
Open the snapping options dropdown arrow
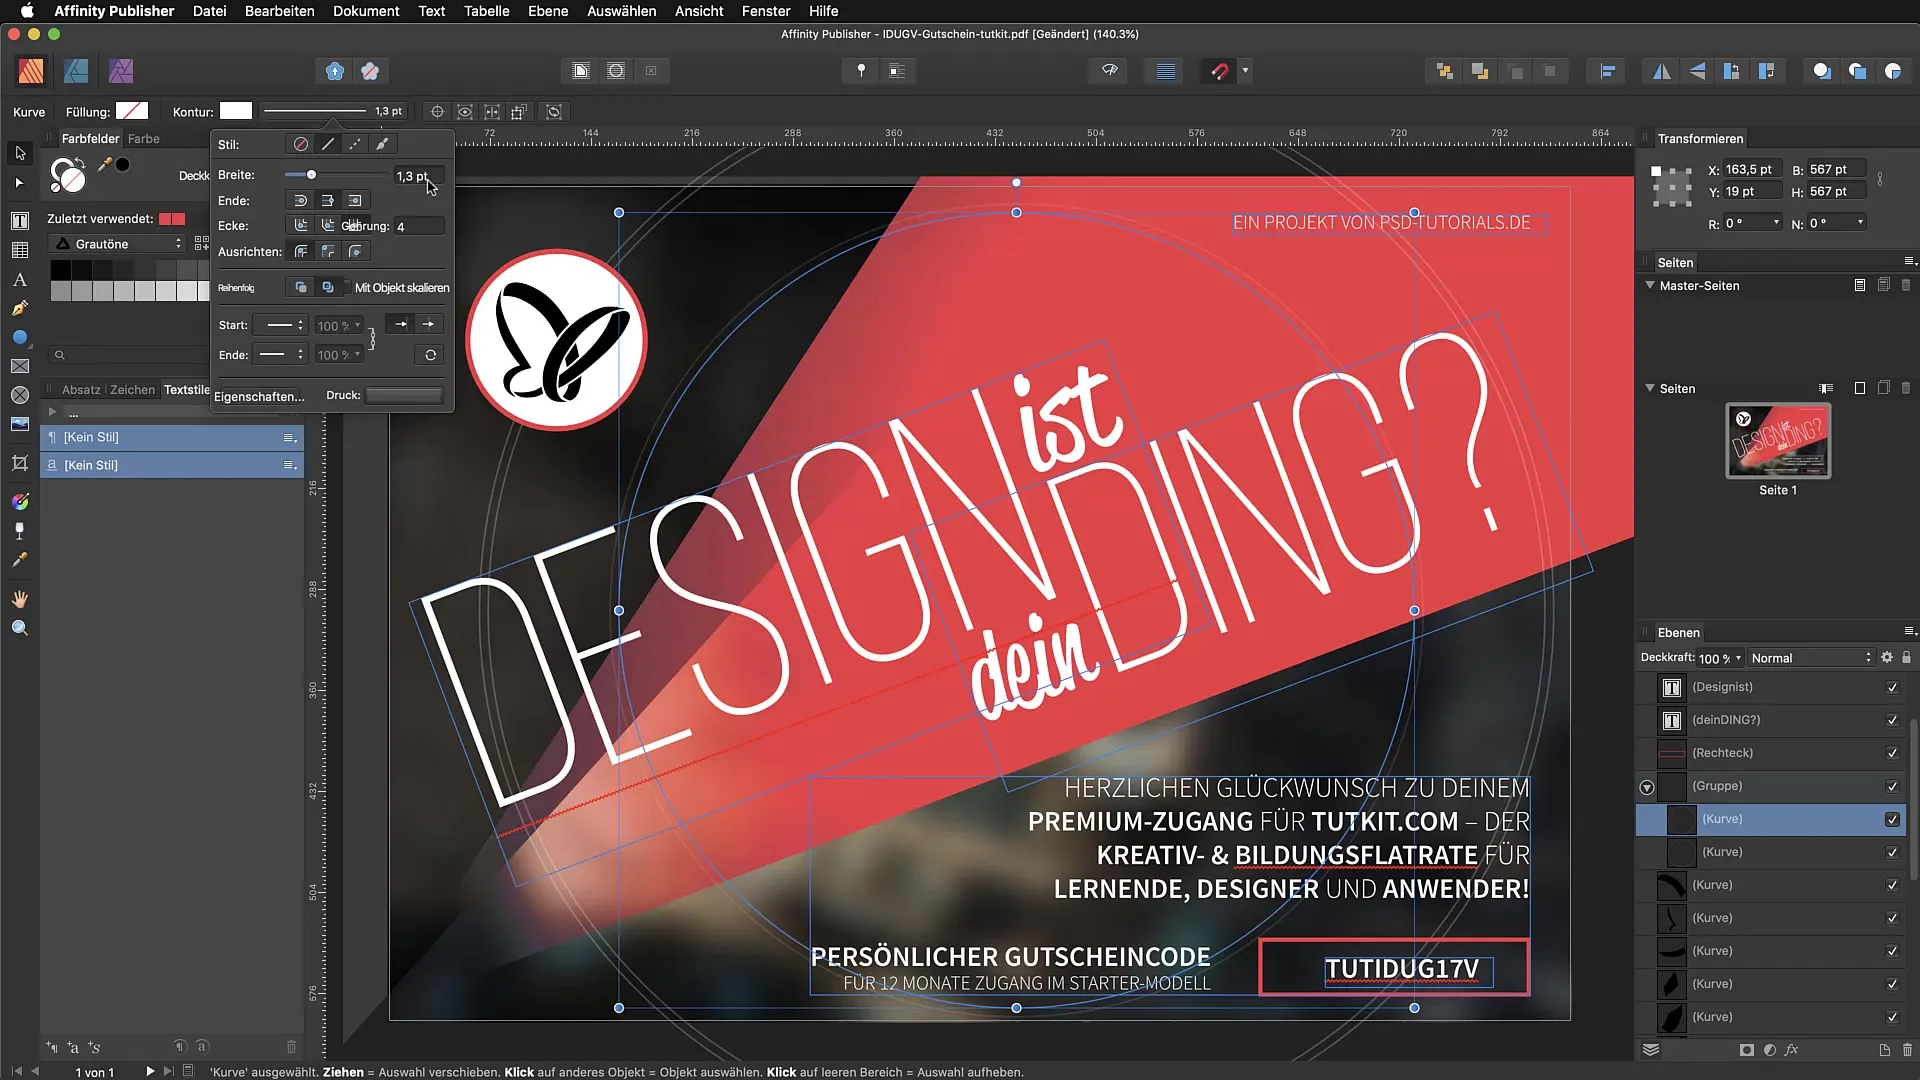click(x=1245, y=71)
